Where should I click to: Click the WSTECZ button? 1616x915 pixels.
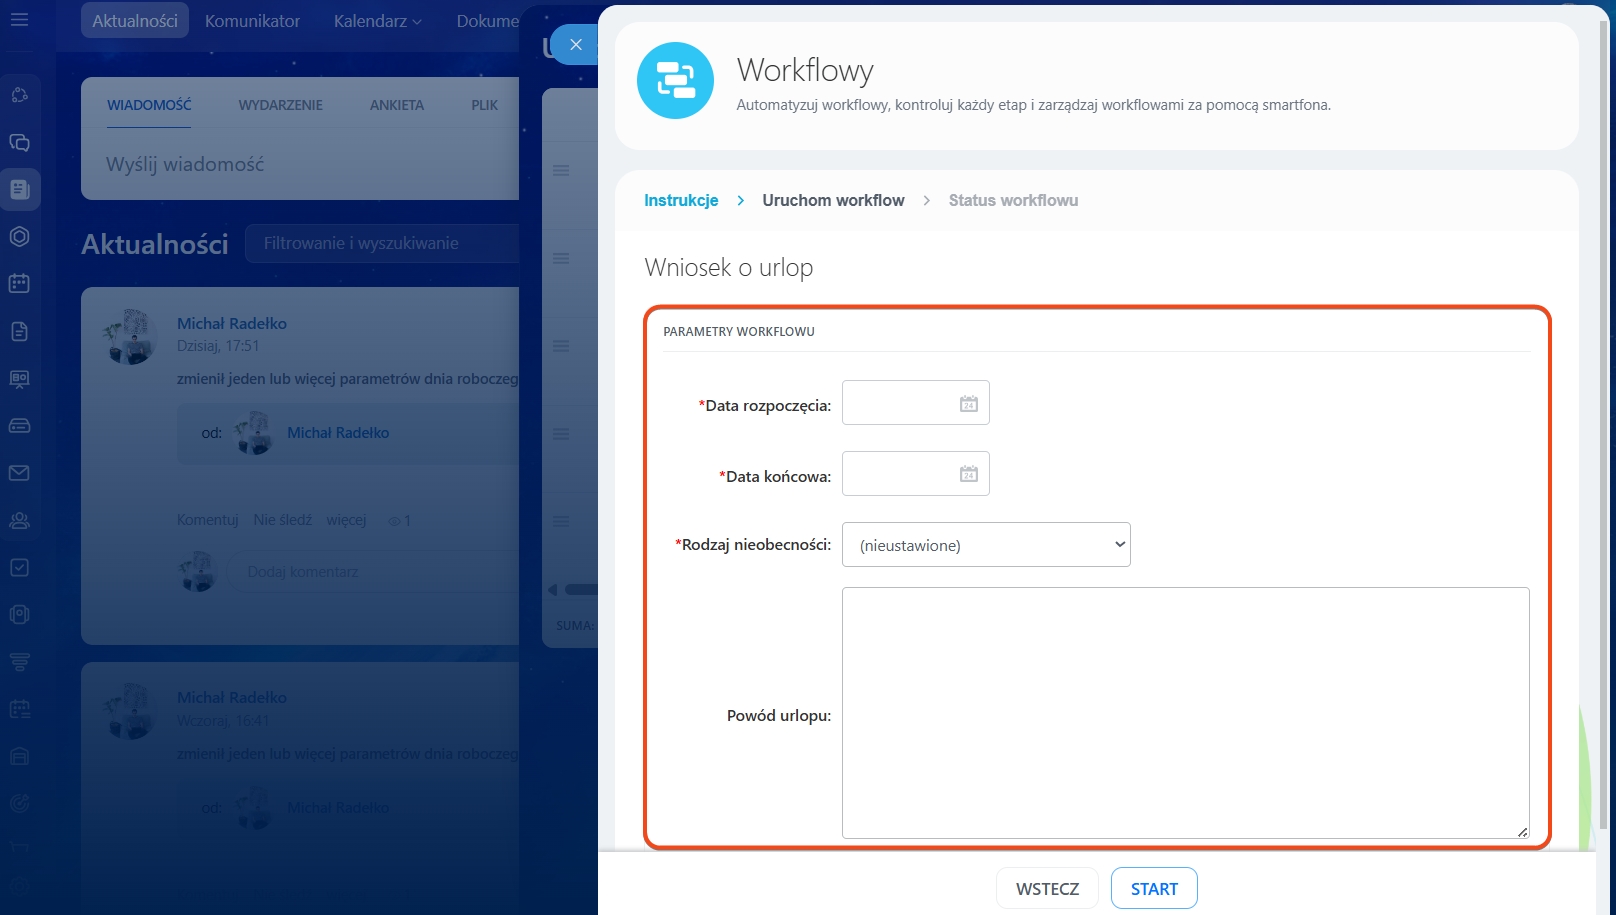pos(1047,889)
